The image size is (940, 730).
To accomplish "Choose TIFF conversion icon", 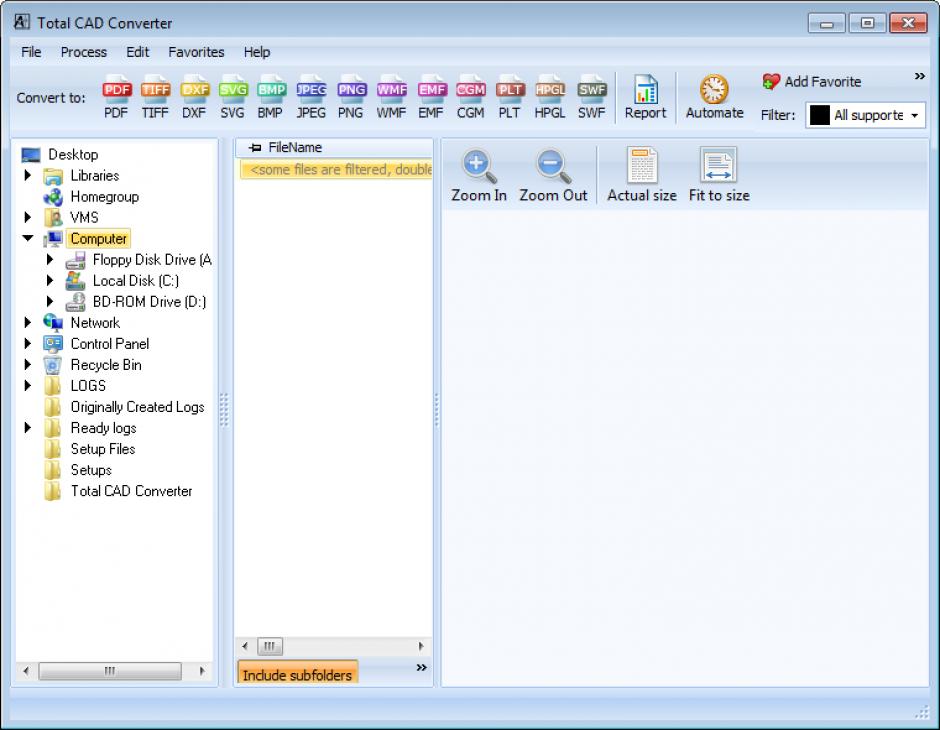I will click(x=155, y=96).
